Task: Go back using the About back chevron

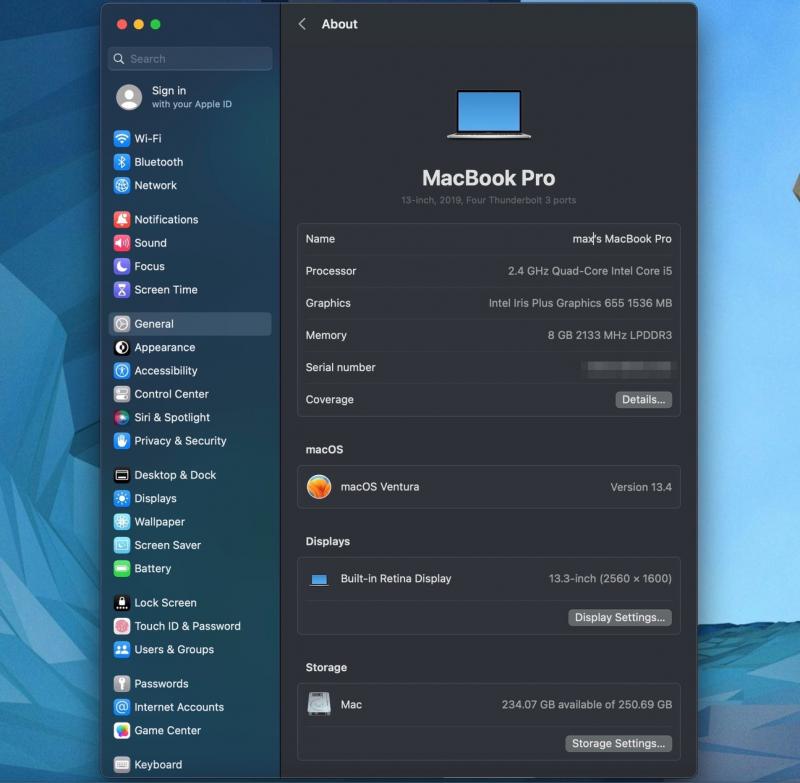Action: (302, 24)
